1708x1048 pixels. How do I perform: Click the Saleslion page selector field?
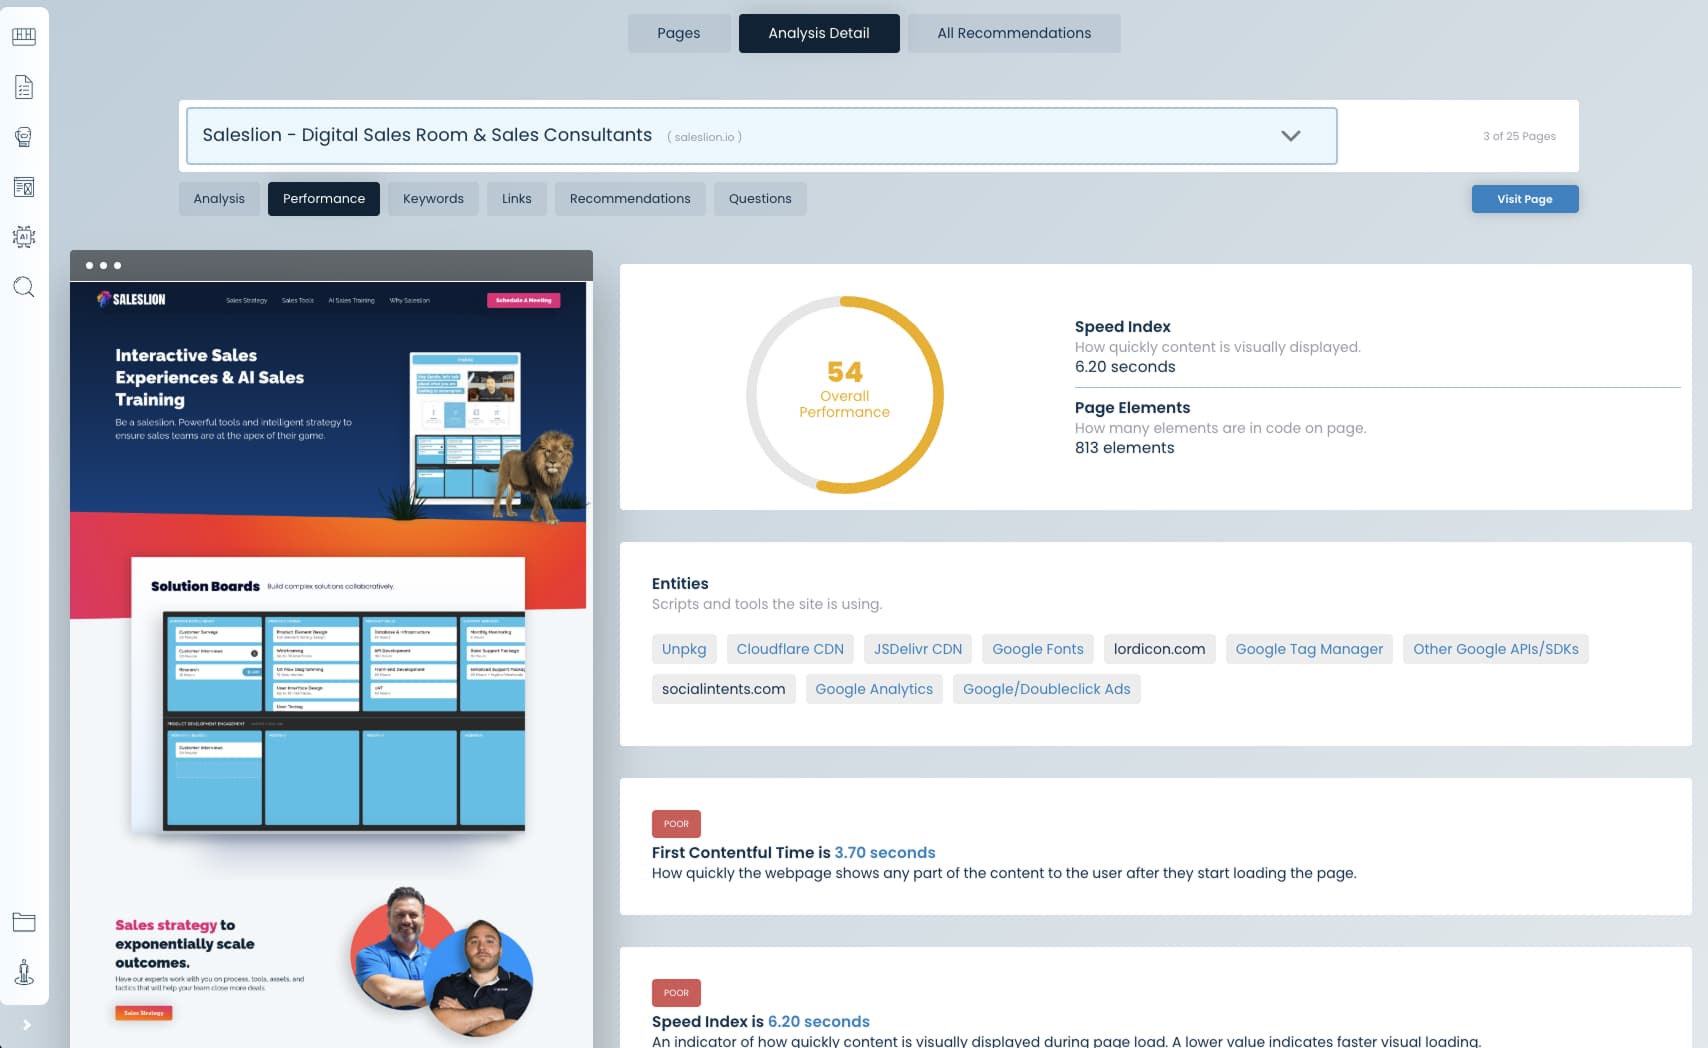(x=762, y=136)
